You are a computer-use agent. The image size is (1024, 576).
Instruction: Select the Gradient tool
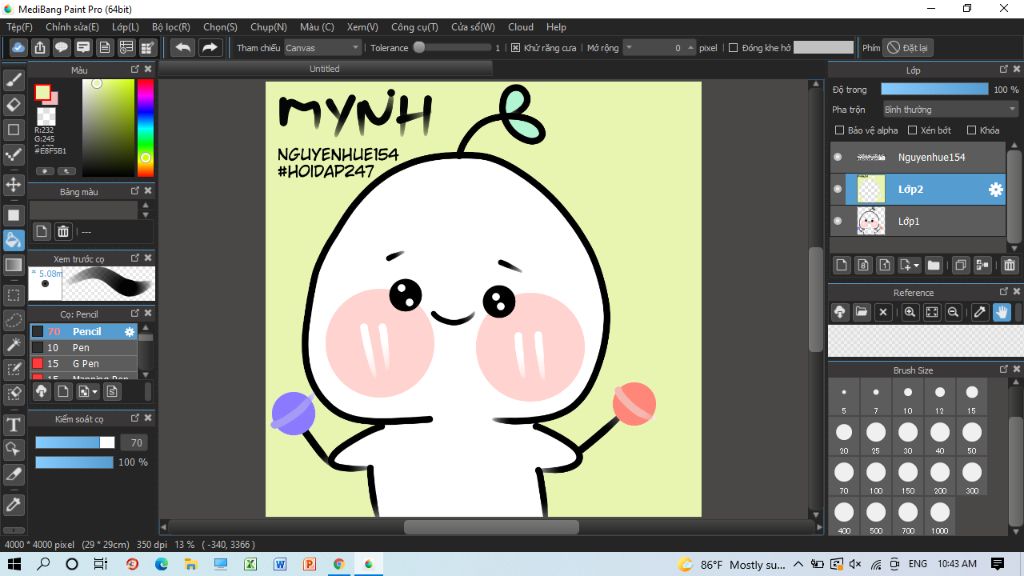point(14,264)
